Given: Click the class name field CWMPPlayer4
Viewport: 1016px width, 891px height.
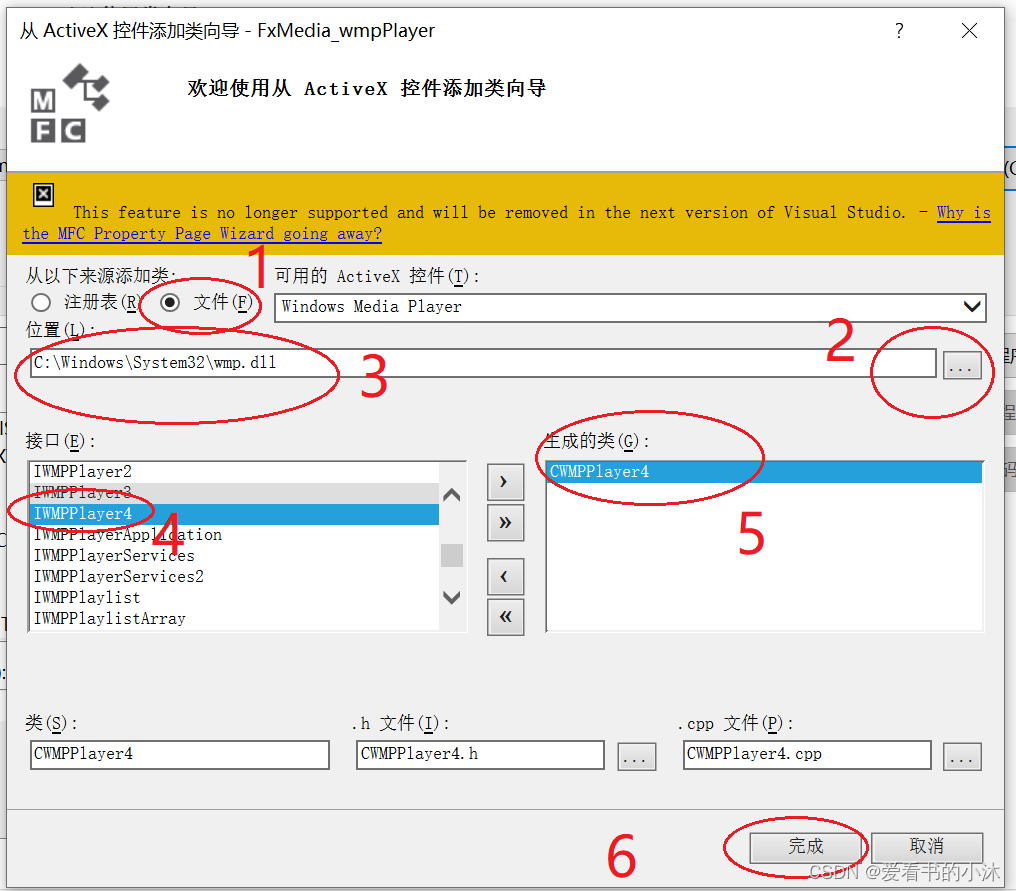Looking at the screenshot, I should [x=179, y=755].
